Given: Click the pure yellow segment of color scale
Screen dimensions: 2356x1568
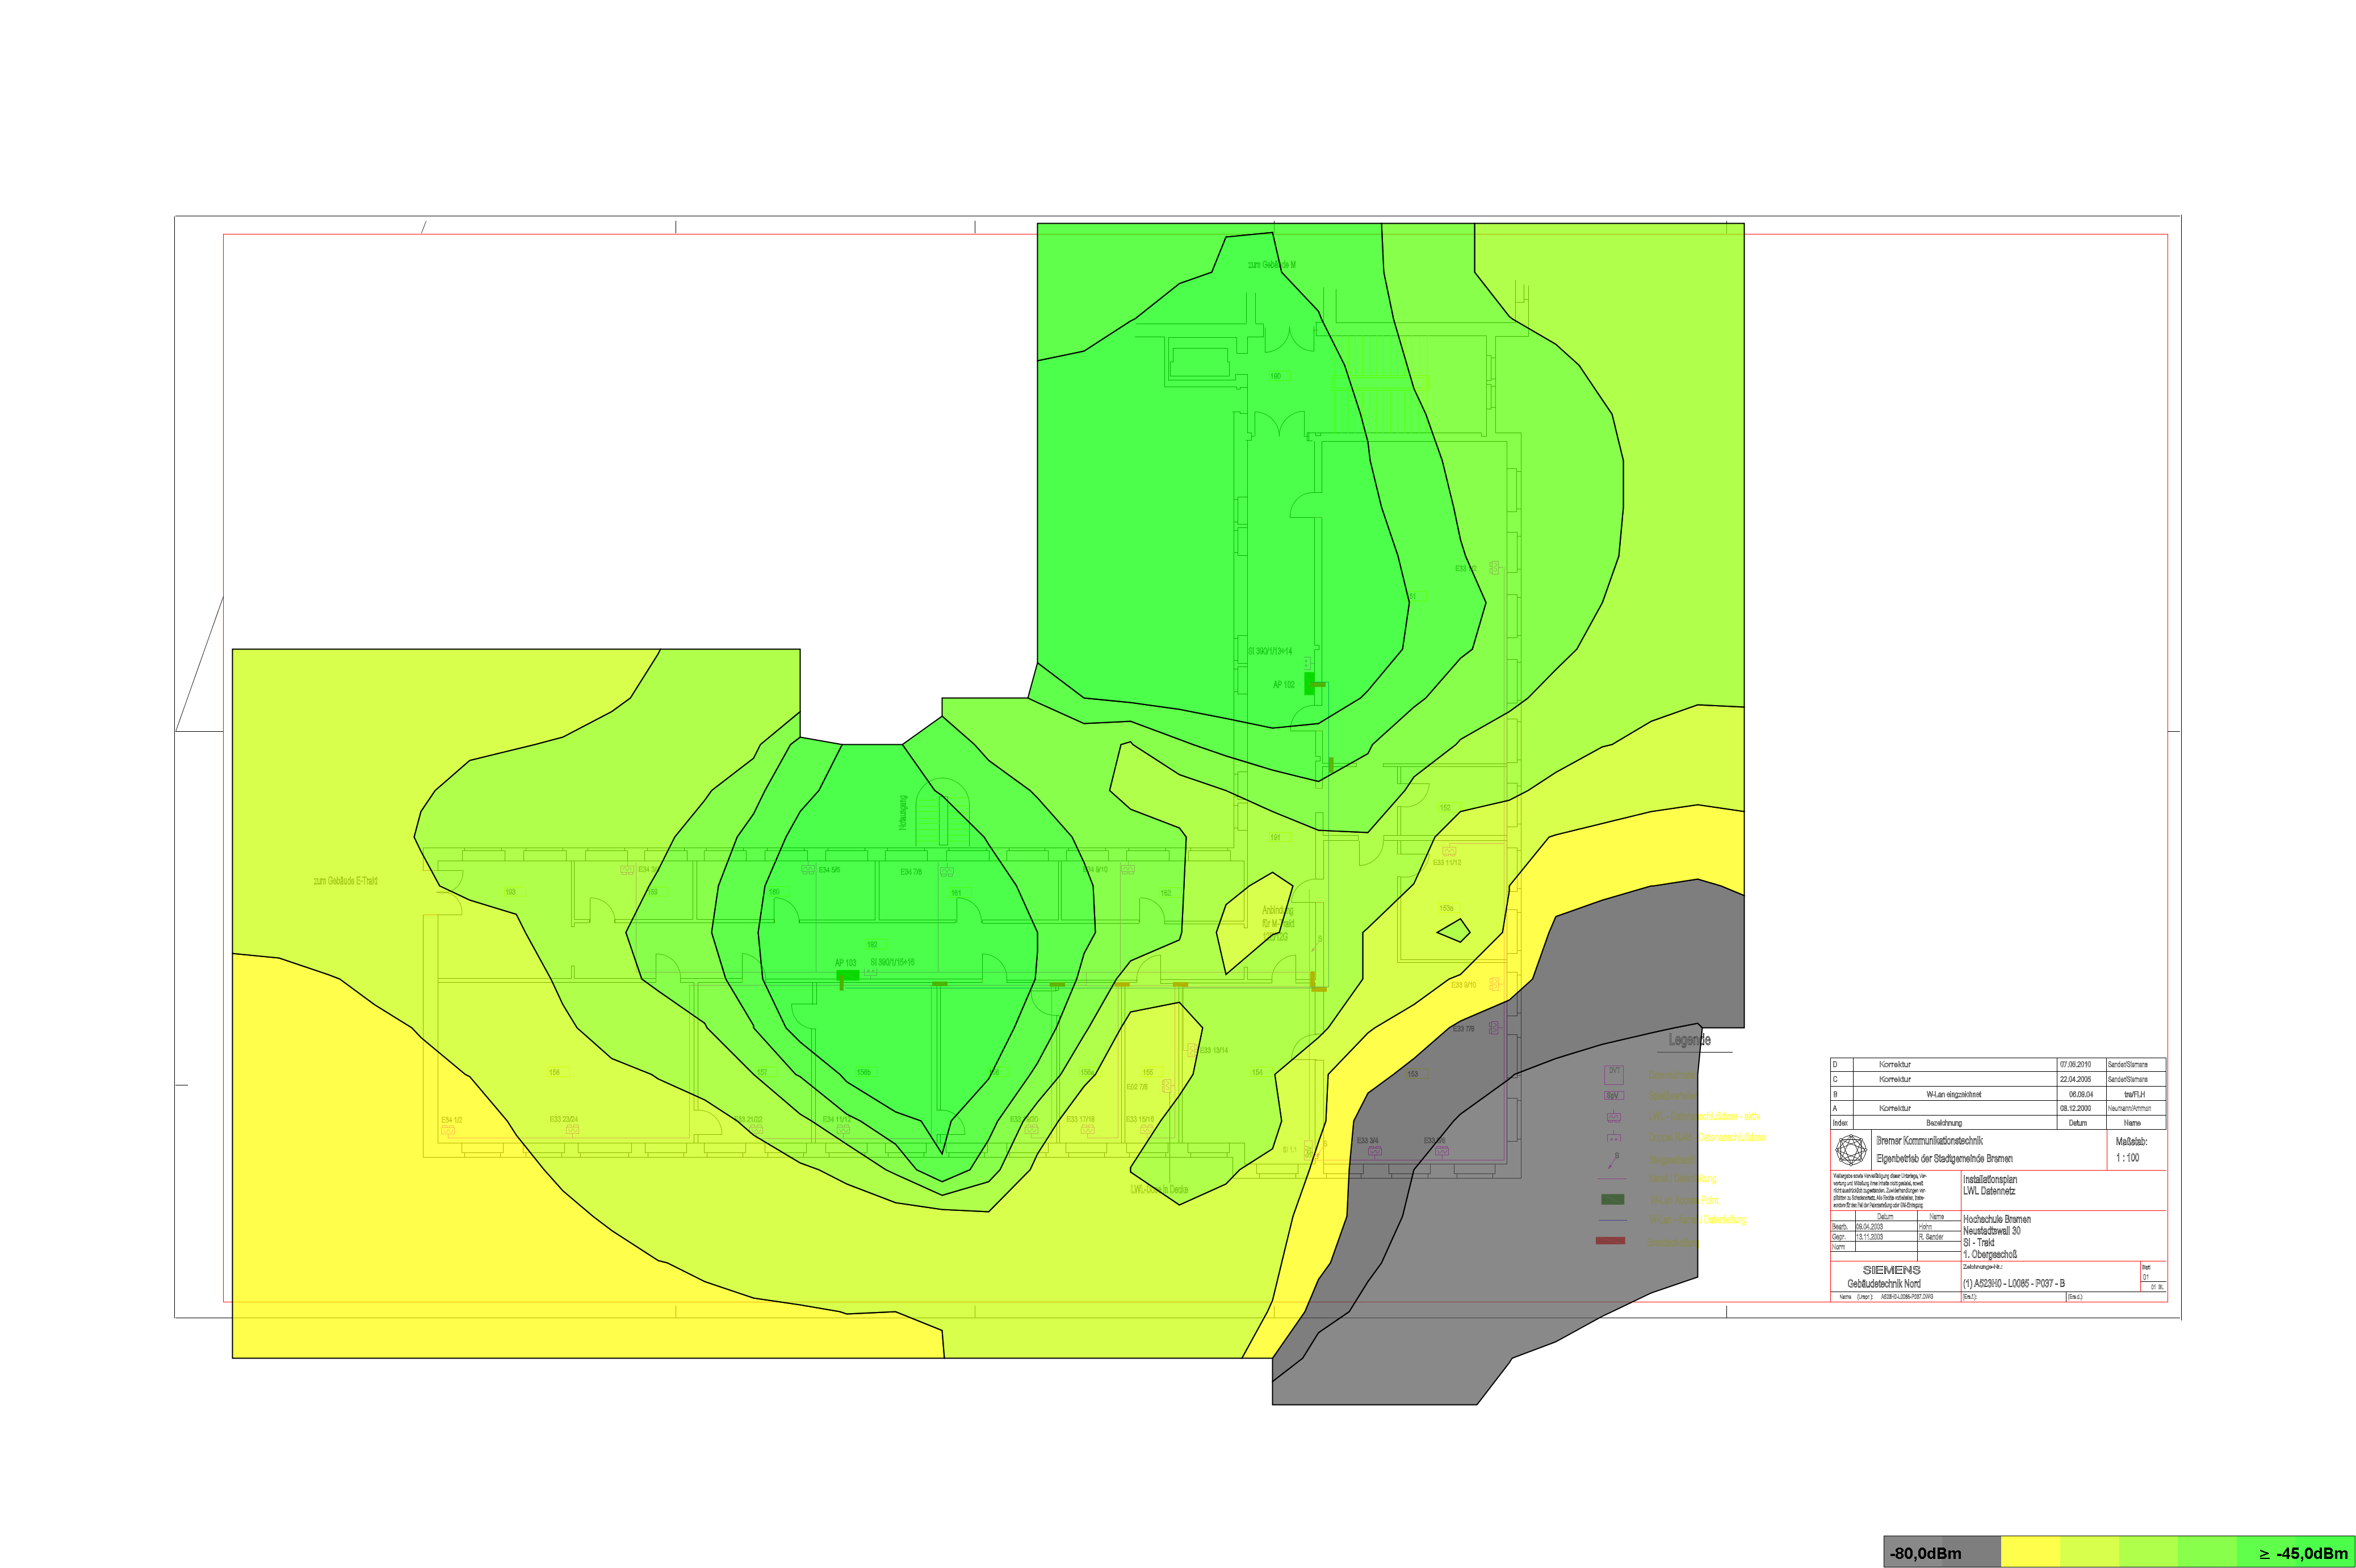Looking at the screenshot, I should point(2030,1553).
